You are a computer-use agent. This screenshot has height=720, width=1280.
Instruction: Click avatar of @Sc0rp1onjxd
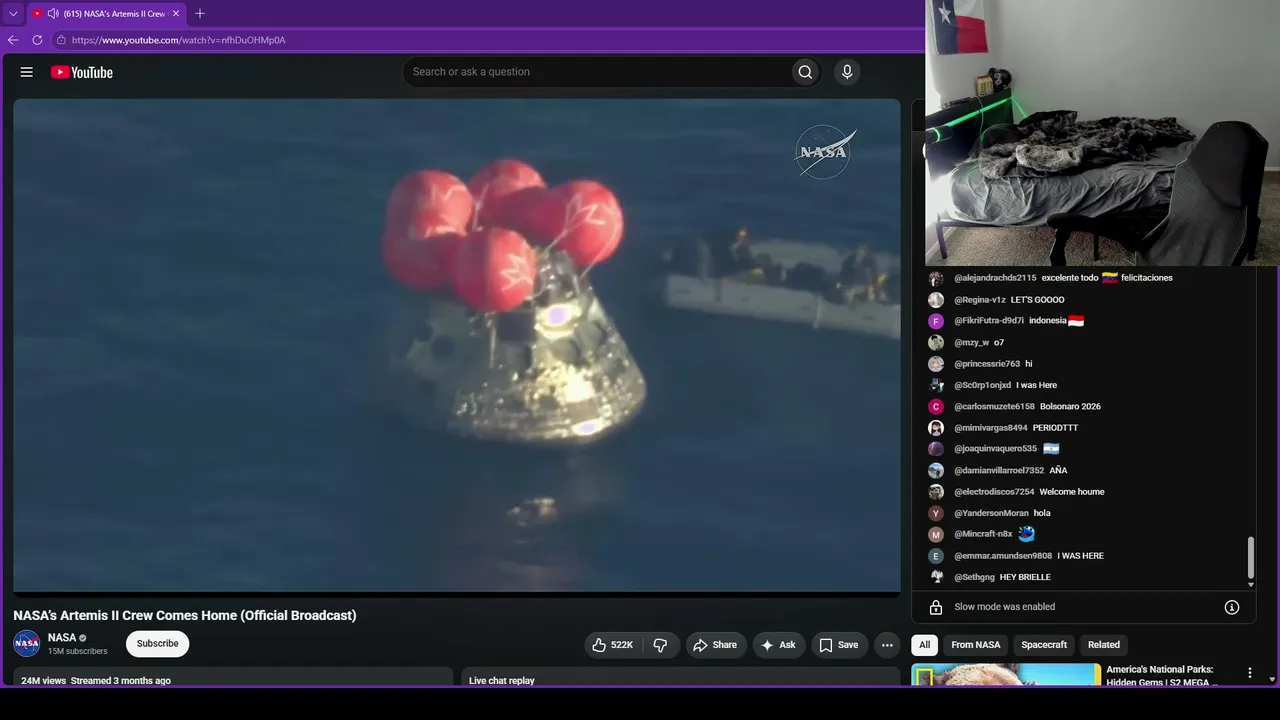coord(936,385)
